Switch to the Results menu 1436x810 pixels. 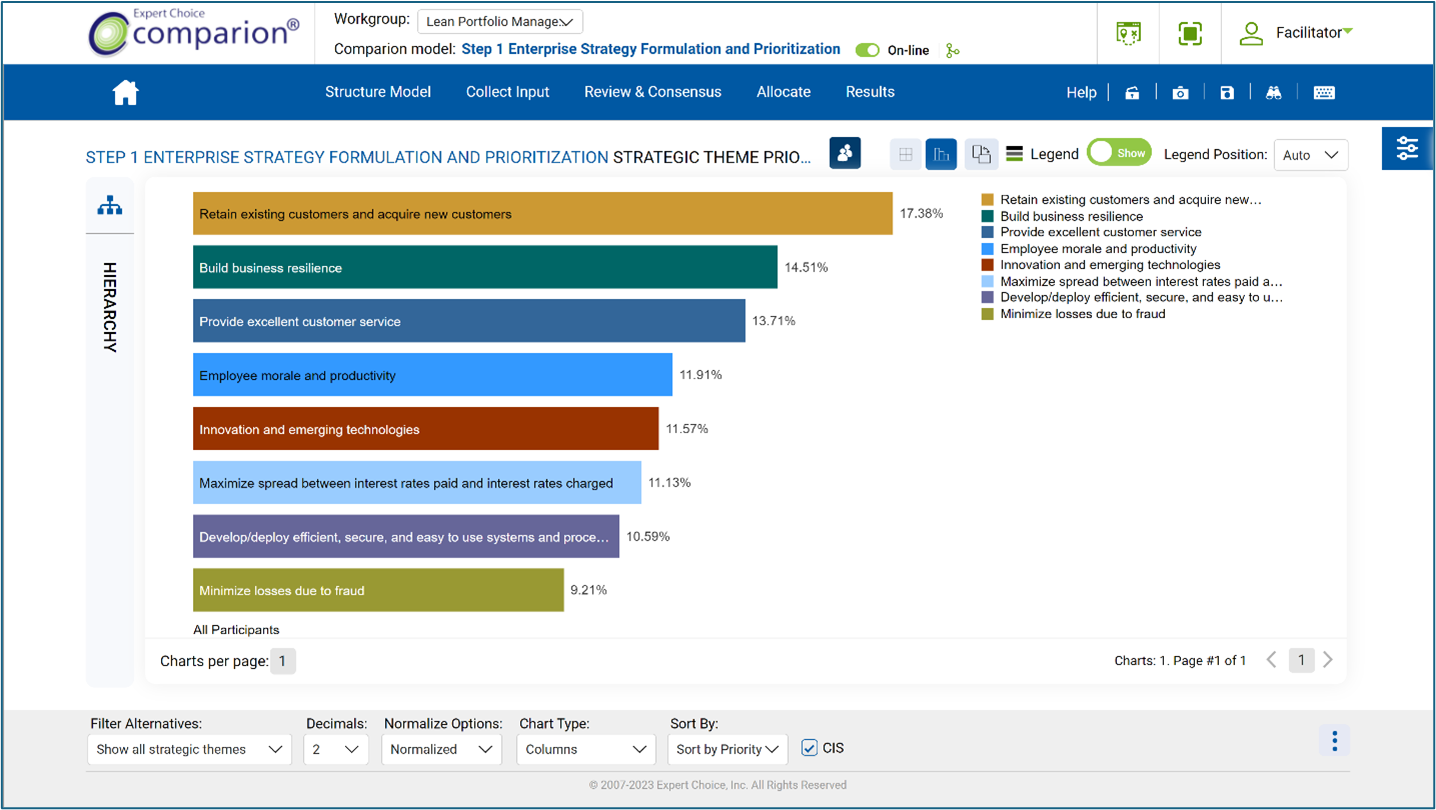(869, 92)
